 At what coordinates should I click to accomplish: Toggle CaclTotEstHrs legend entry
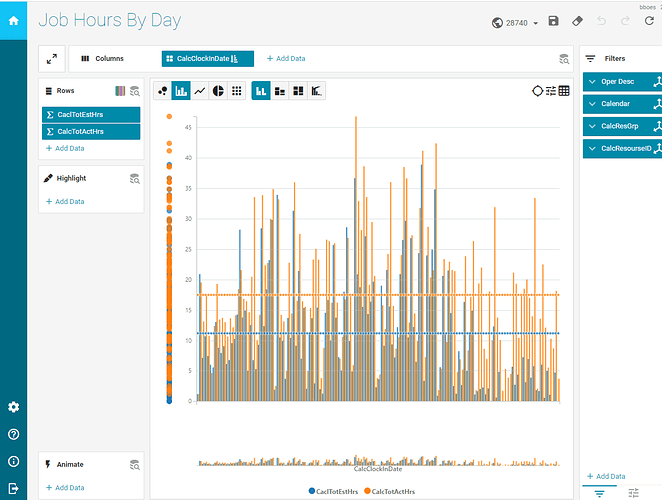[333, 492]
